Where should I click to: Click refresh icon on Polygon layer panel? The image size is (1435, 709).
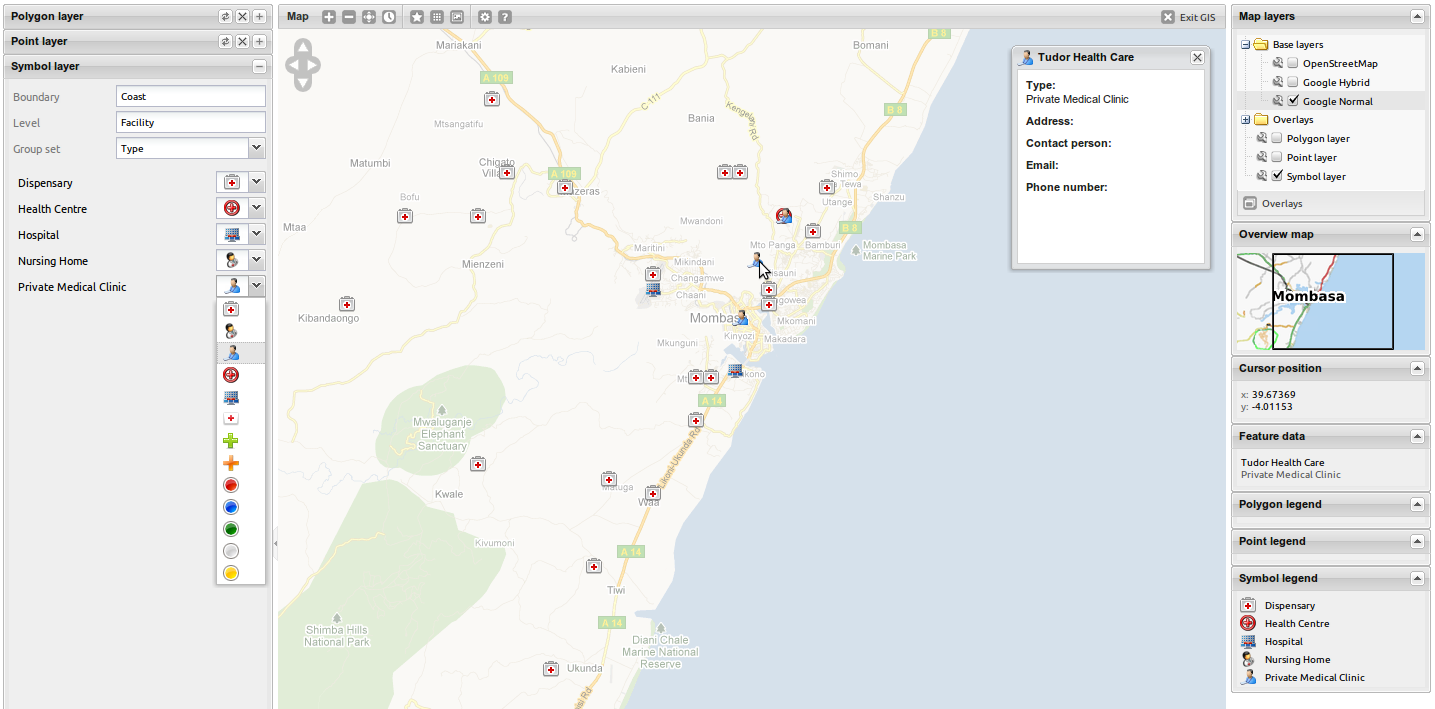pyautogui.click(x=225, y=16)
